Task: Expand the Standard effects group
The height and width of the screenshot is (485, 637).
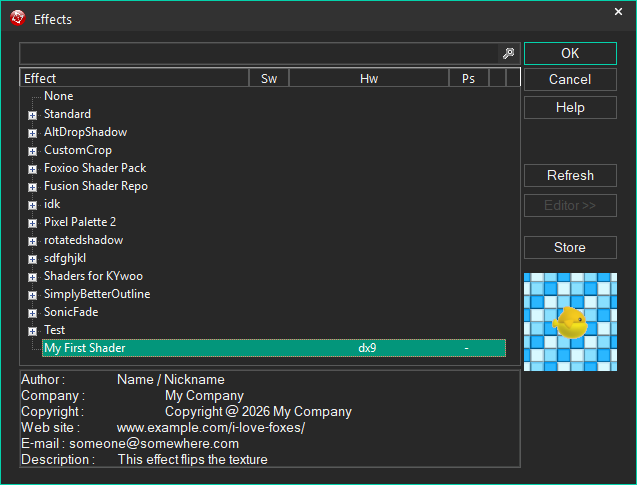Action: [32, 115]
